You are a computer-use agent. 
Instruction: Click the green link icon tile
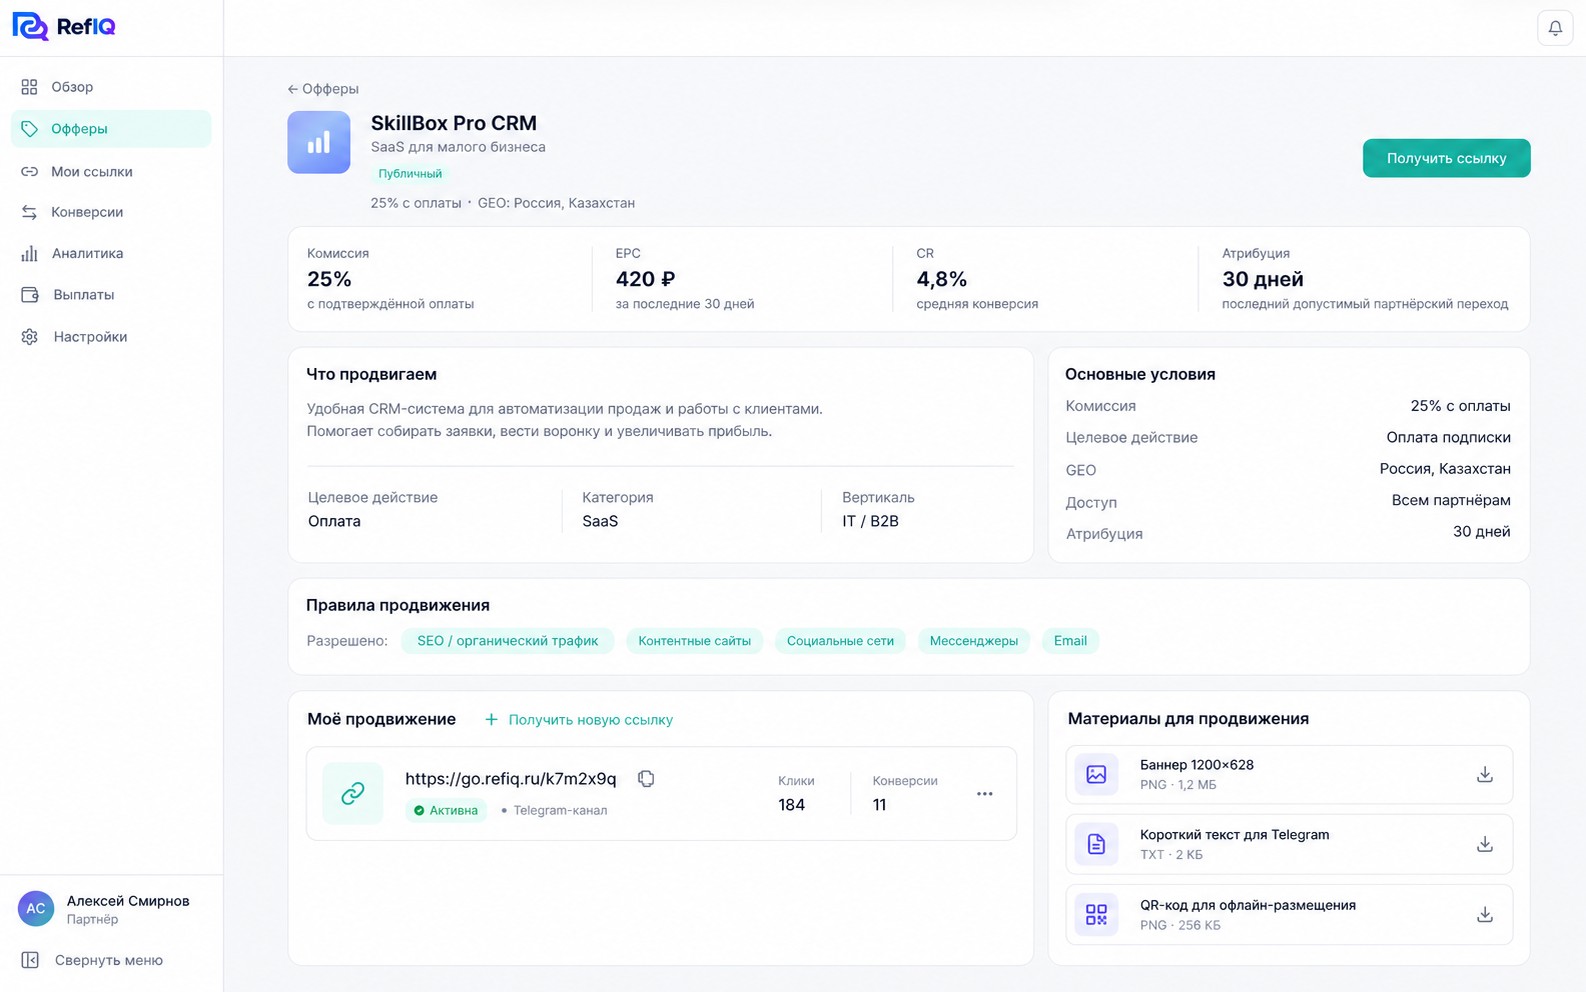[x=352, y=794]
